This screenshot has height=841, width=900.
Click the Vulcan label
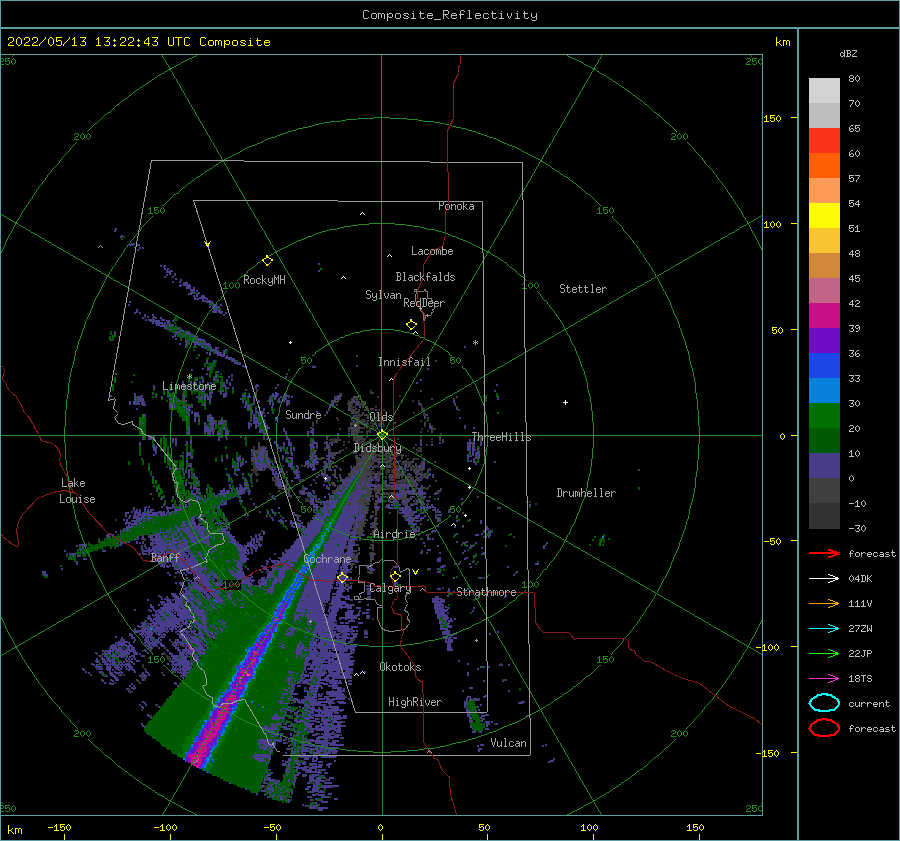pos(508,743)
